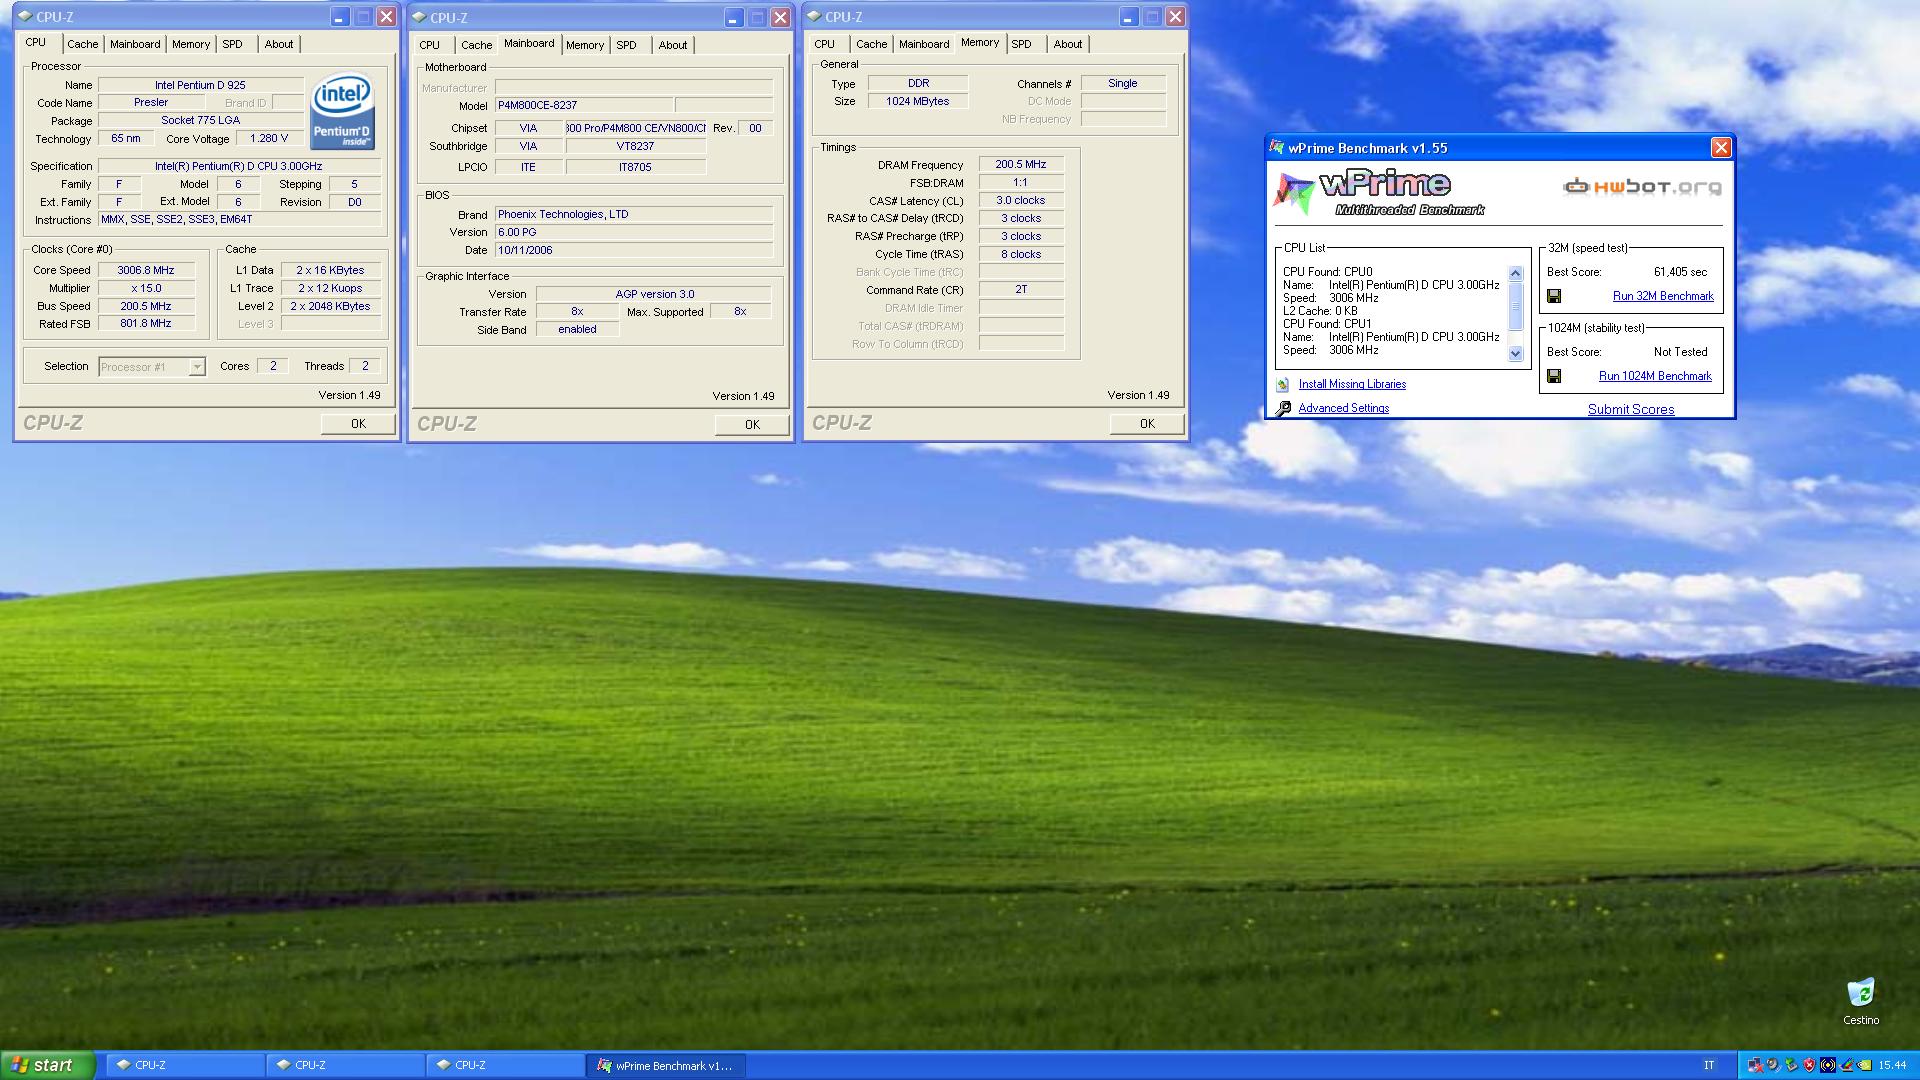Close the wPrime Benchmark window
The width and height of the screenshot is (1920, 1080).
[1721, 148]
